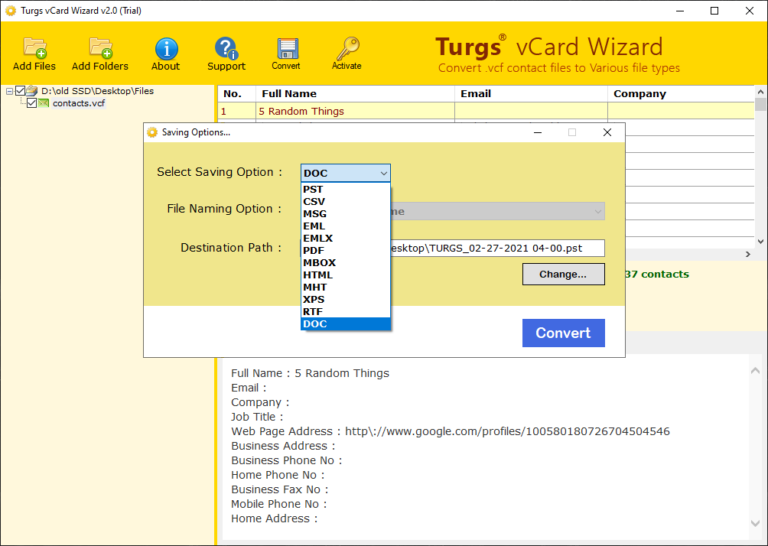Click the Mobile Phone No : preview line
The image size is (768, 546).
pos(279,504)
